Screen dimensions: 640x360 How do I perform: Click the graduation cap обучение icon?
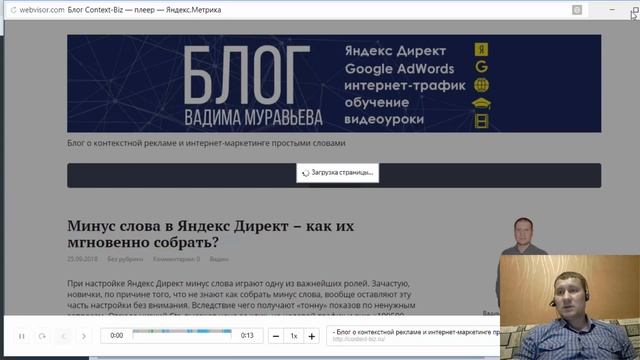click(x=482, y=103)
